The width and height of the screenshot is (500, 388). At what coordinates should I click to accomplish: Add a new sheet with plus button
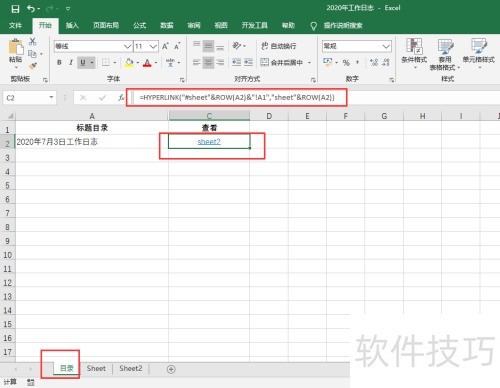[x=171, y=369]
